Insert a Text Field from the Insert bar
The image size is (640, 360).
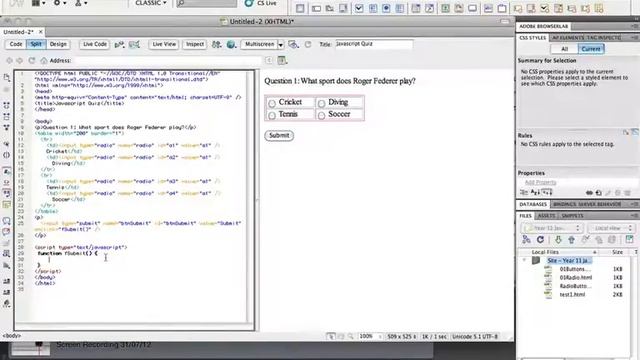(x=316, y=8)
